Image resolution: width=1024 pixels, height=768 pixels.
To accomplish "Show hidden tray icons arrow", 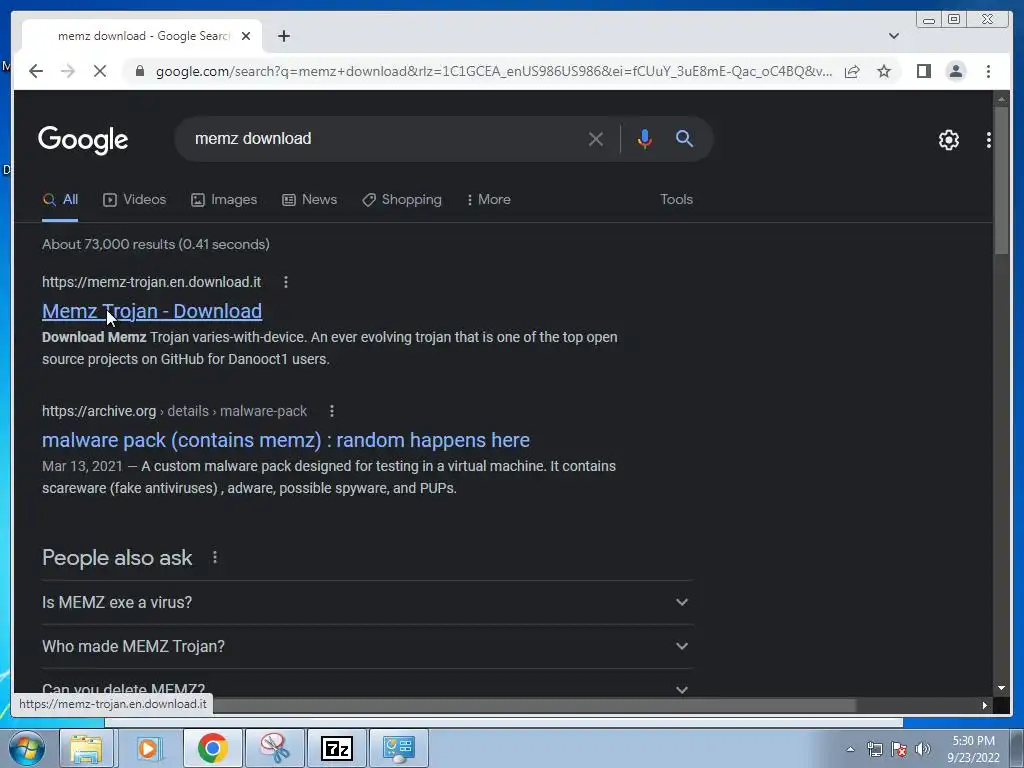I will [850, 749].
